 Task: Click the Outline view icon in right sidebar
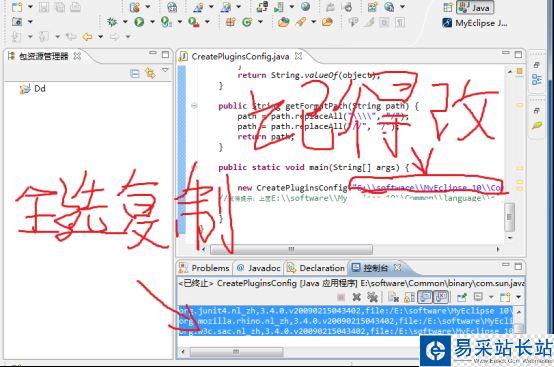[536, 79]
